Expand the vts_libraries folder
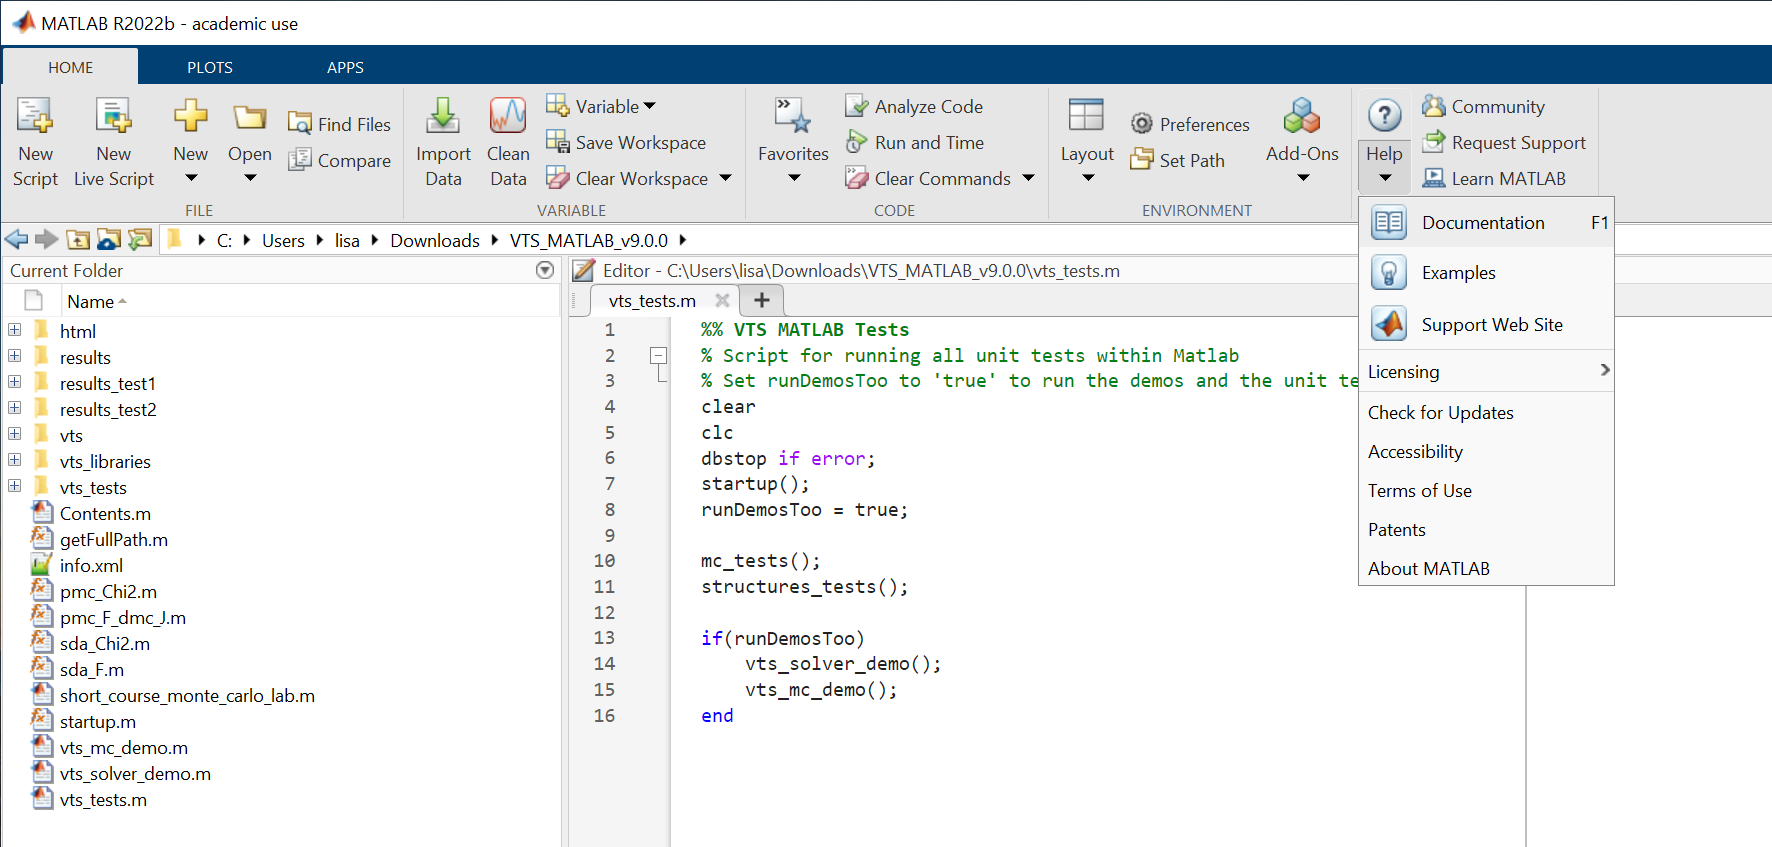Image resolution: width=1772 pixels, height=847 pixels. [15, 460]
